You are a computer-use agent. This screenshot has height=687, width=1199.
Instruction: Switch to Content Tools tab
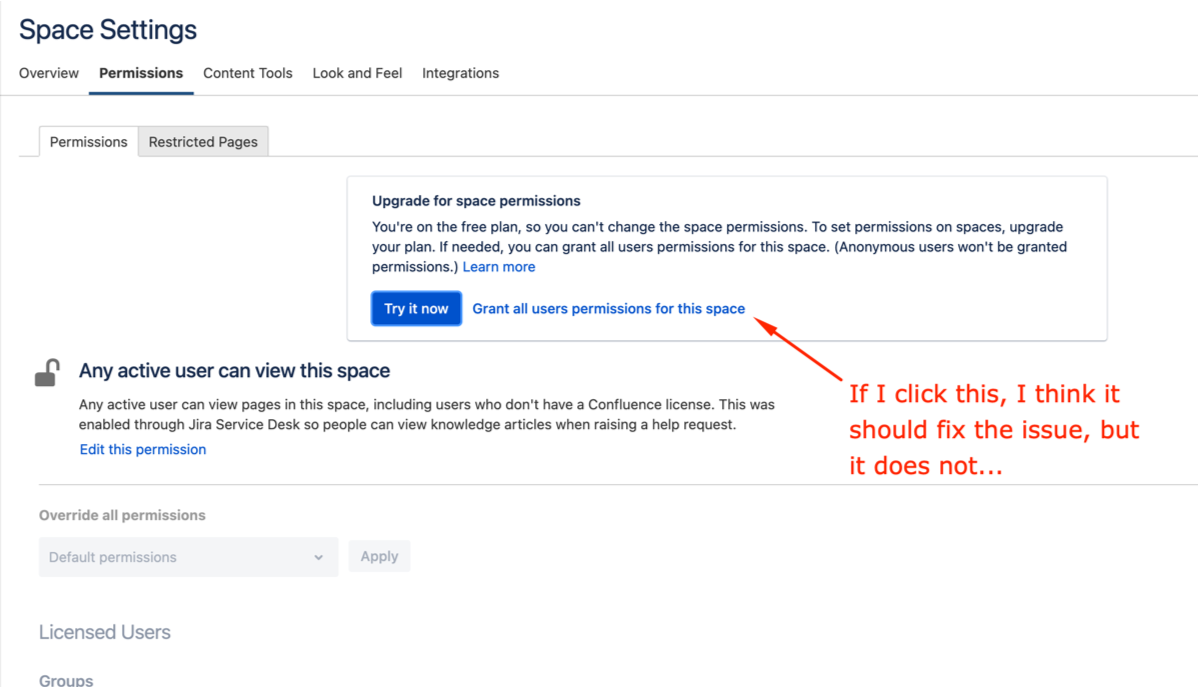click(x=248, y=73)
